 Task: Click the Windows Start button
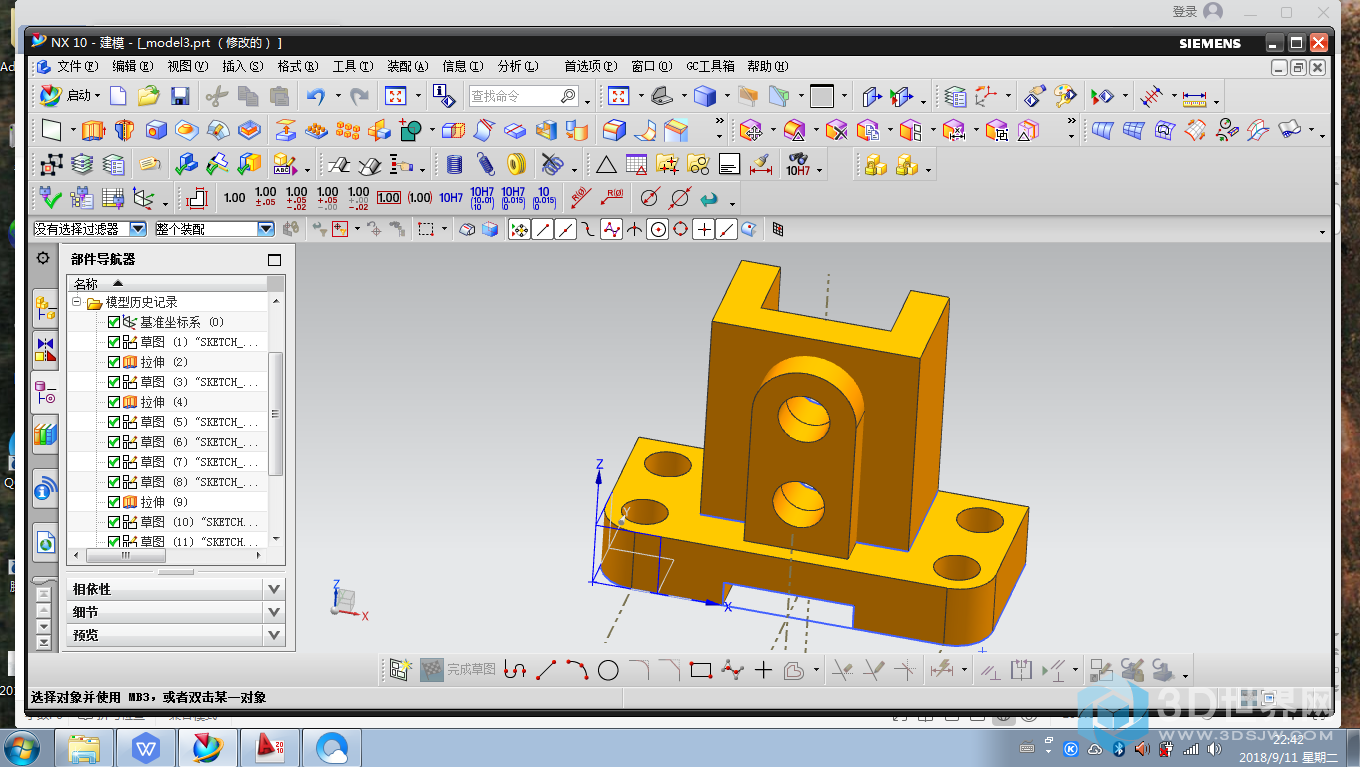click(x=22, y=748)
